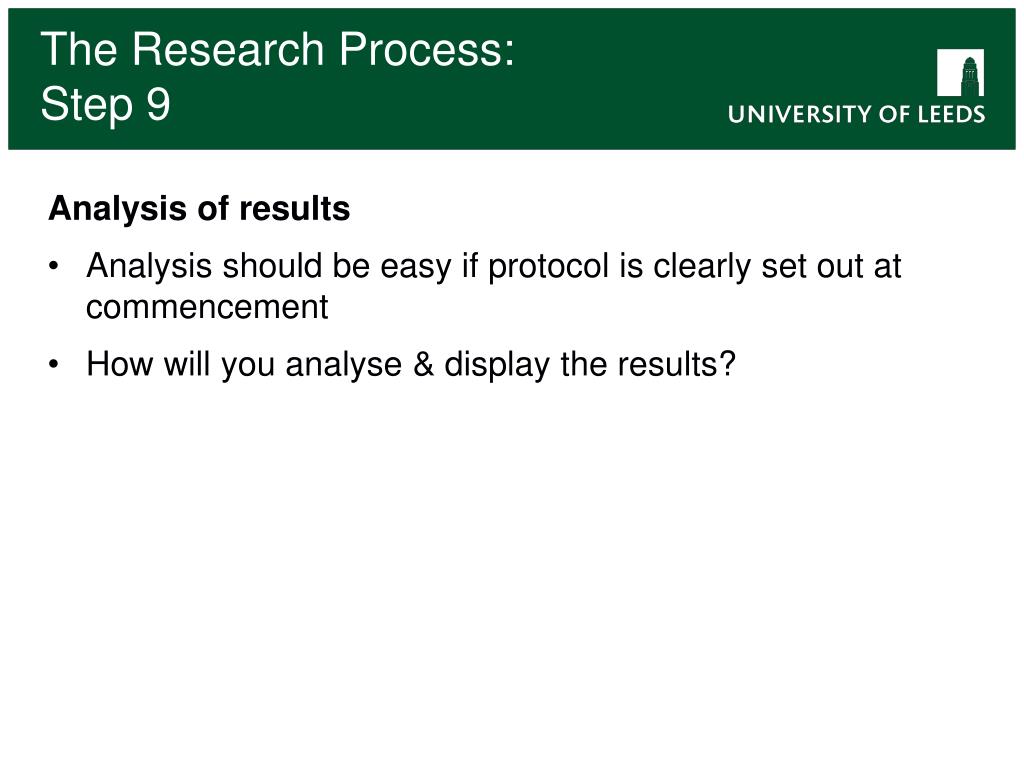Click the first bullet point marker
1024x768 pixels.
pyautogui.click(x=54, y=266)
